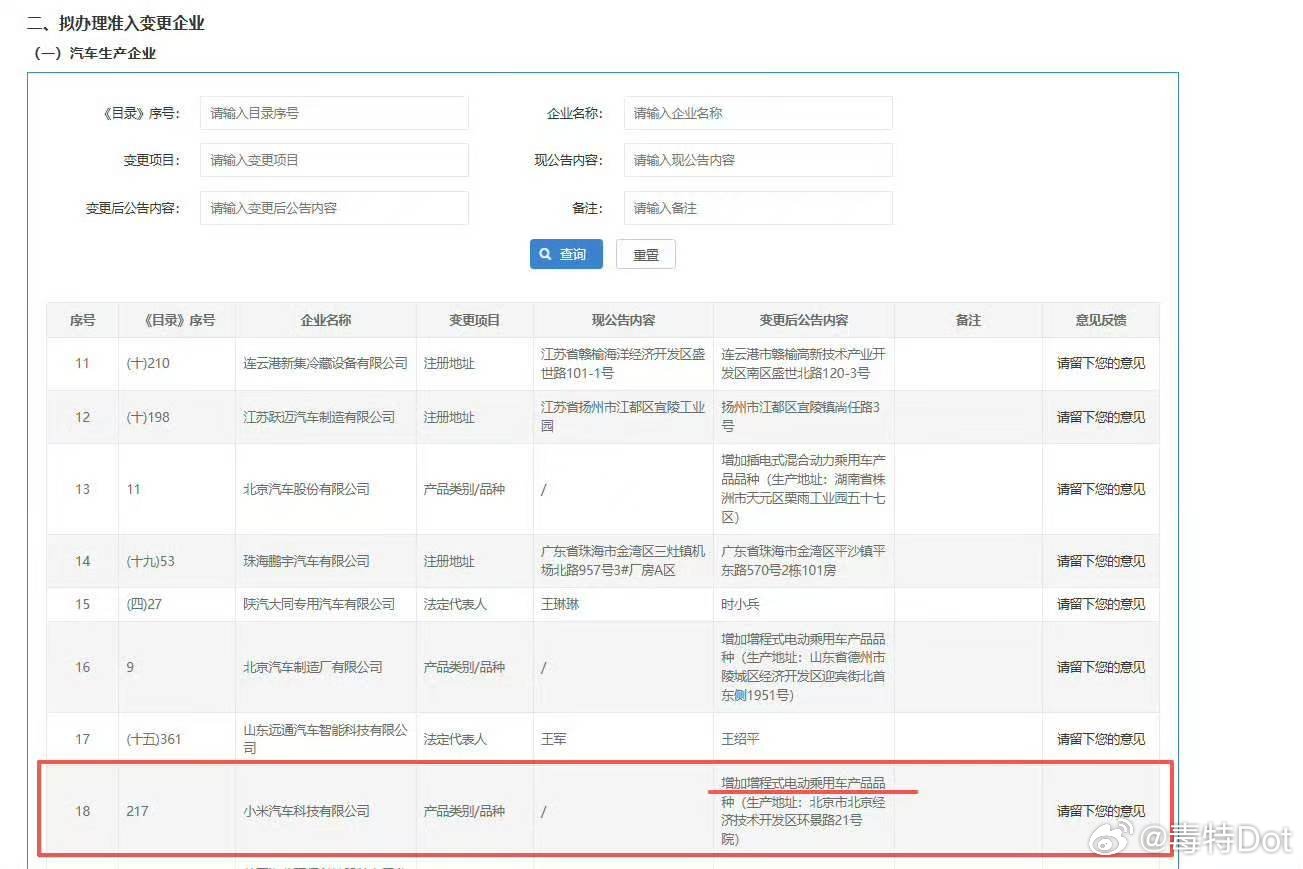1303x869 pixels.
Task: Click catalog number (十五)361
Action: (154, 739)
